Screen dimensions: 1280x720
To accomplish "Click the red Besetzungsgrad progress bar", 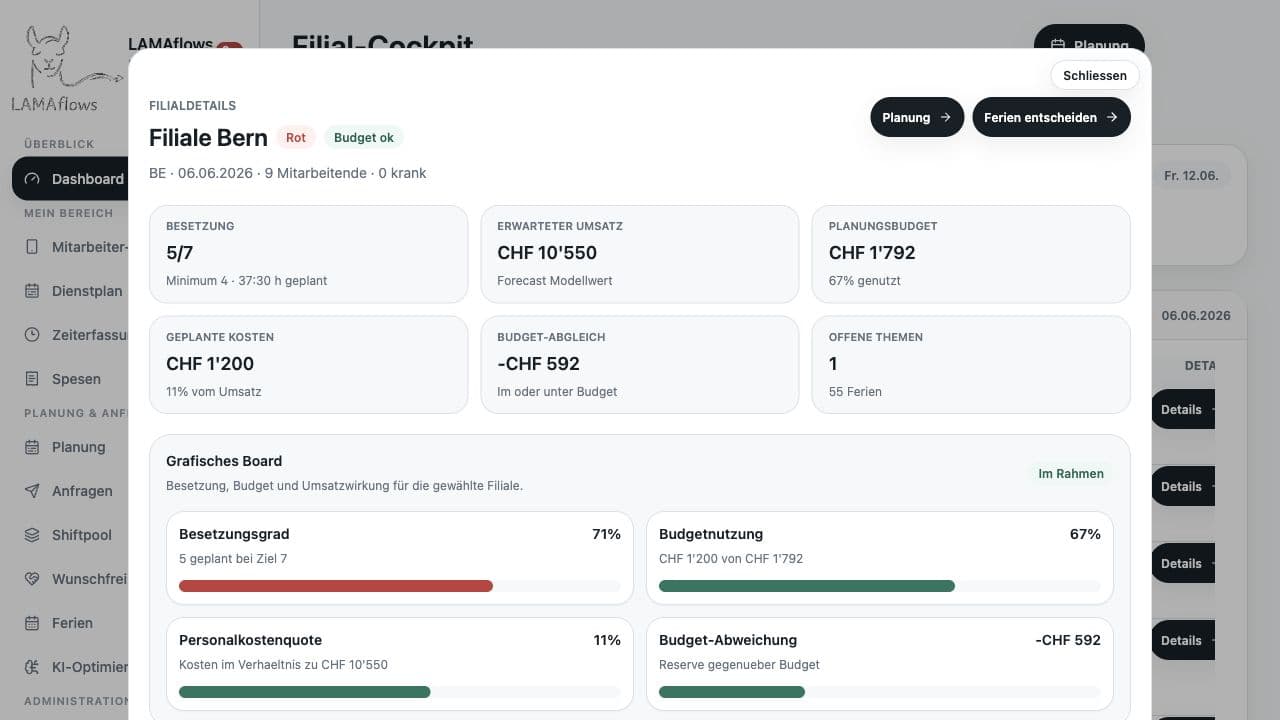I will [336, 586].
